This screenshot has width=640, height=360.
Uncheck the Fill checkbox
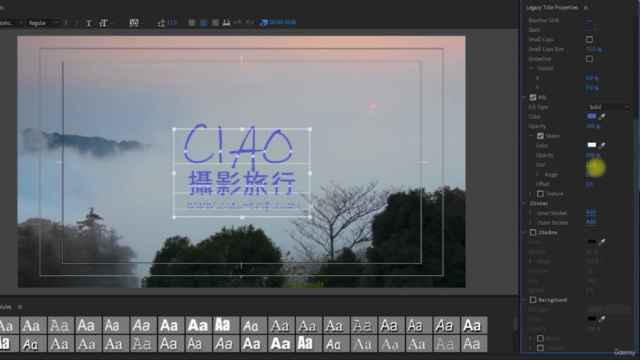pos(533,98)
